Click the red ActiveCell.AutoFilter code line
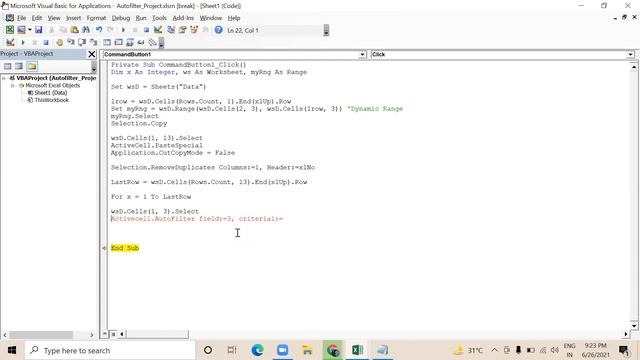This screenshot has height=360, width=640. click(197, 219)
